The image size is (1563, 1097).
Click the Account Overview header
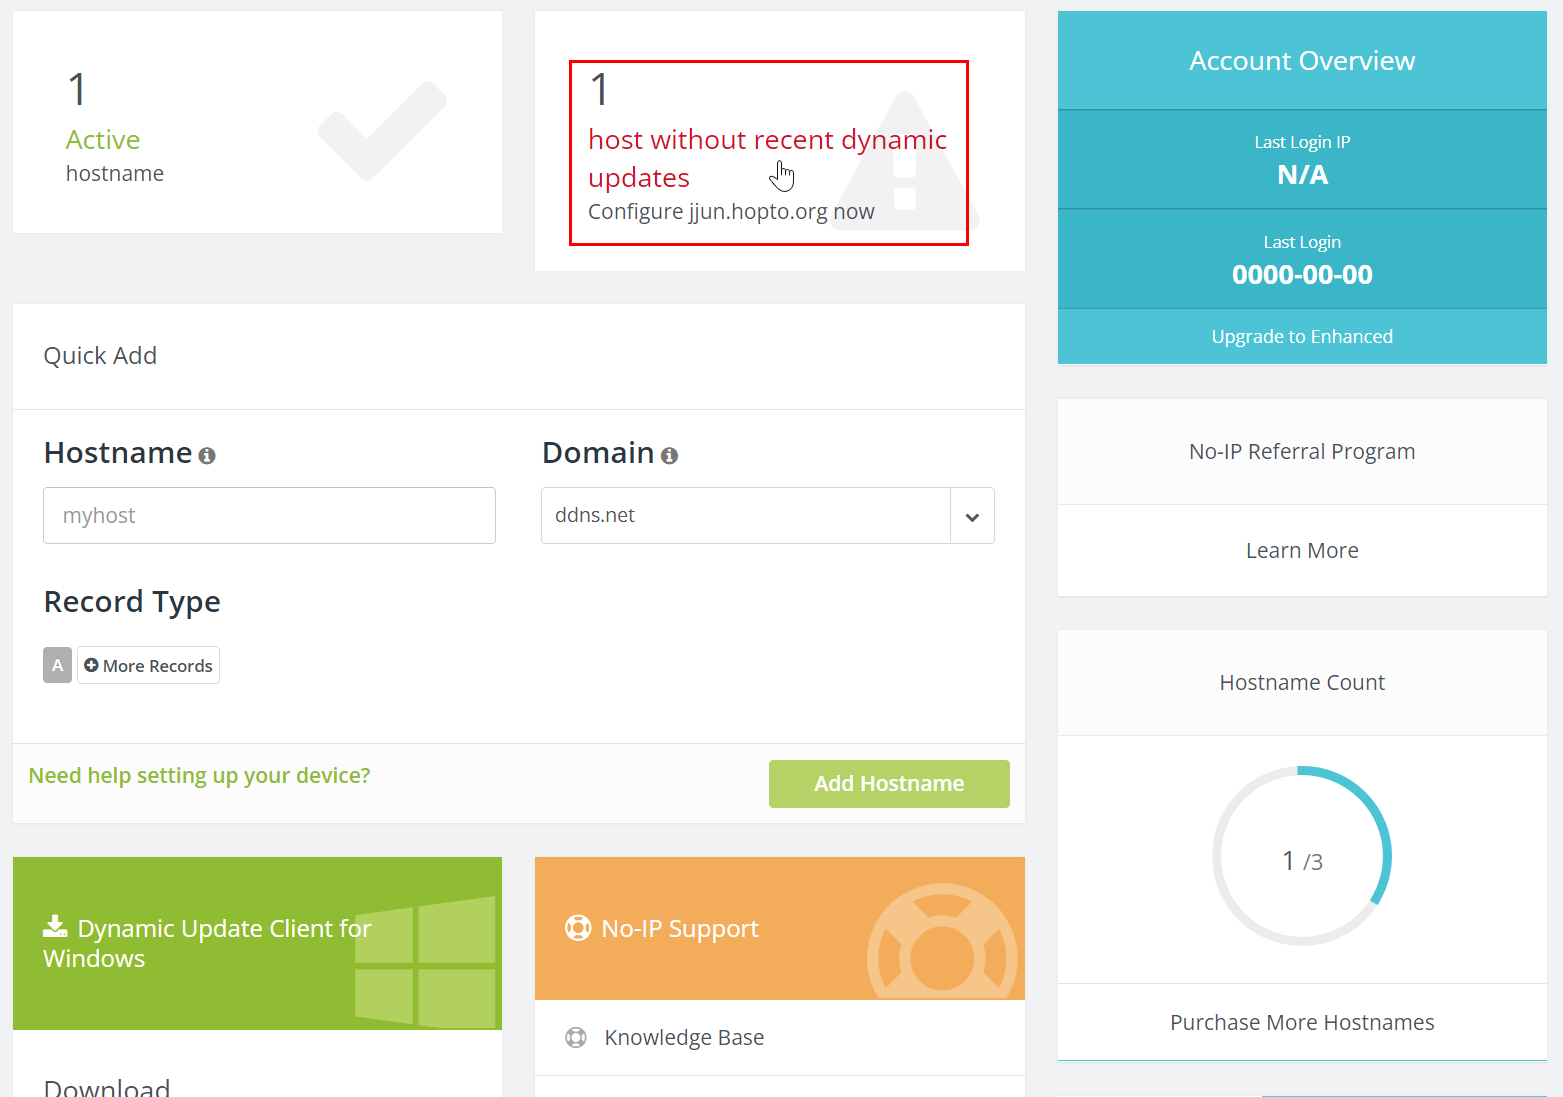point(1302,61)
